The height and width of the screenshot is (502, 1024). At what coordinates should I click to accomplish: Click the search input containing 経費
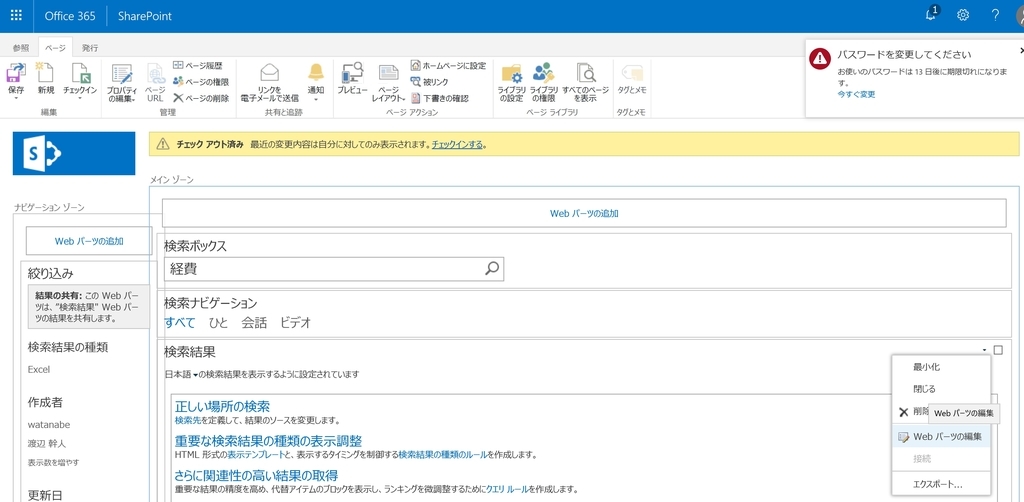coord(324,268)
